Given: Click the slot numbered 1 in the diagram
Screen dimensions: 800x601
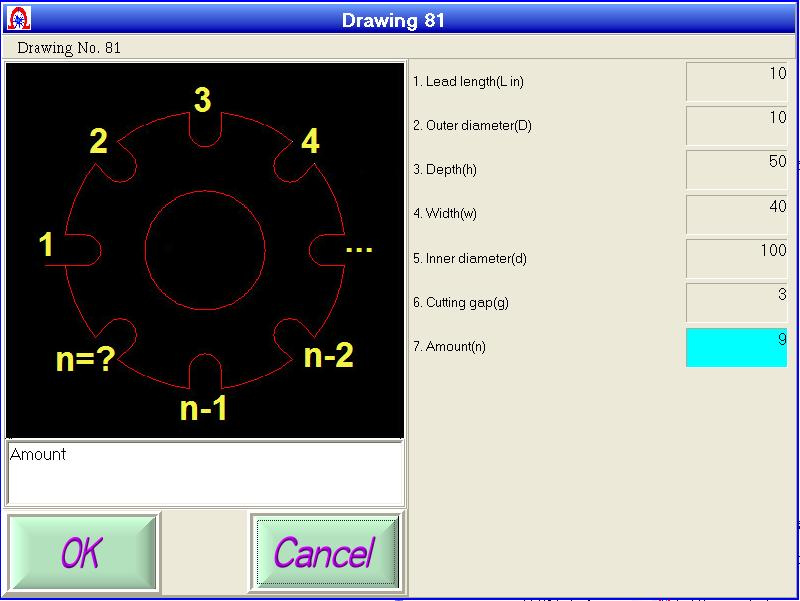Looking at the screenshot, I should tap(80, 249).
